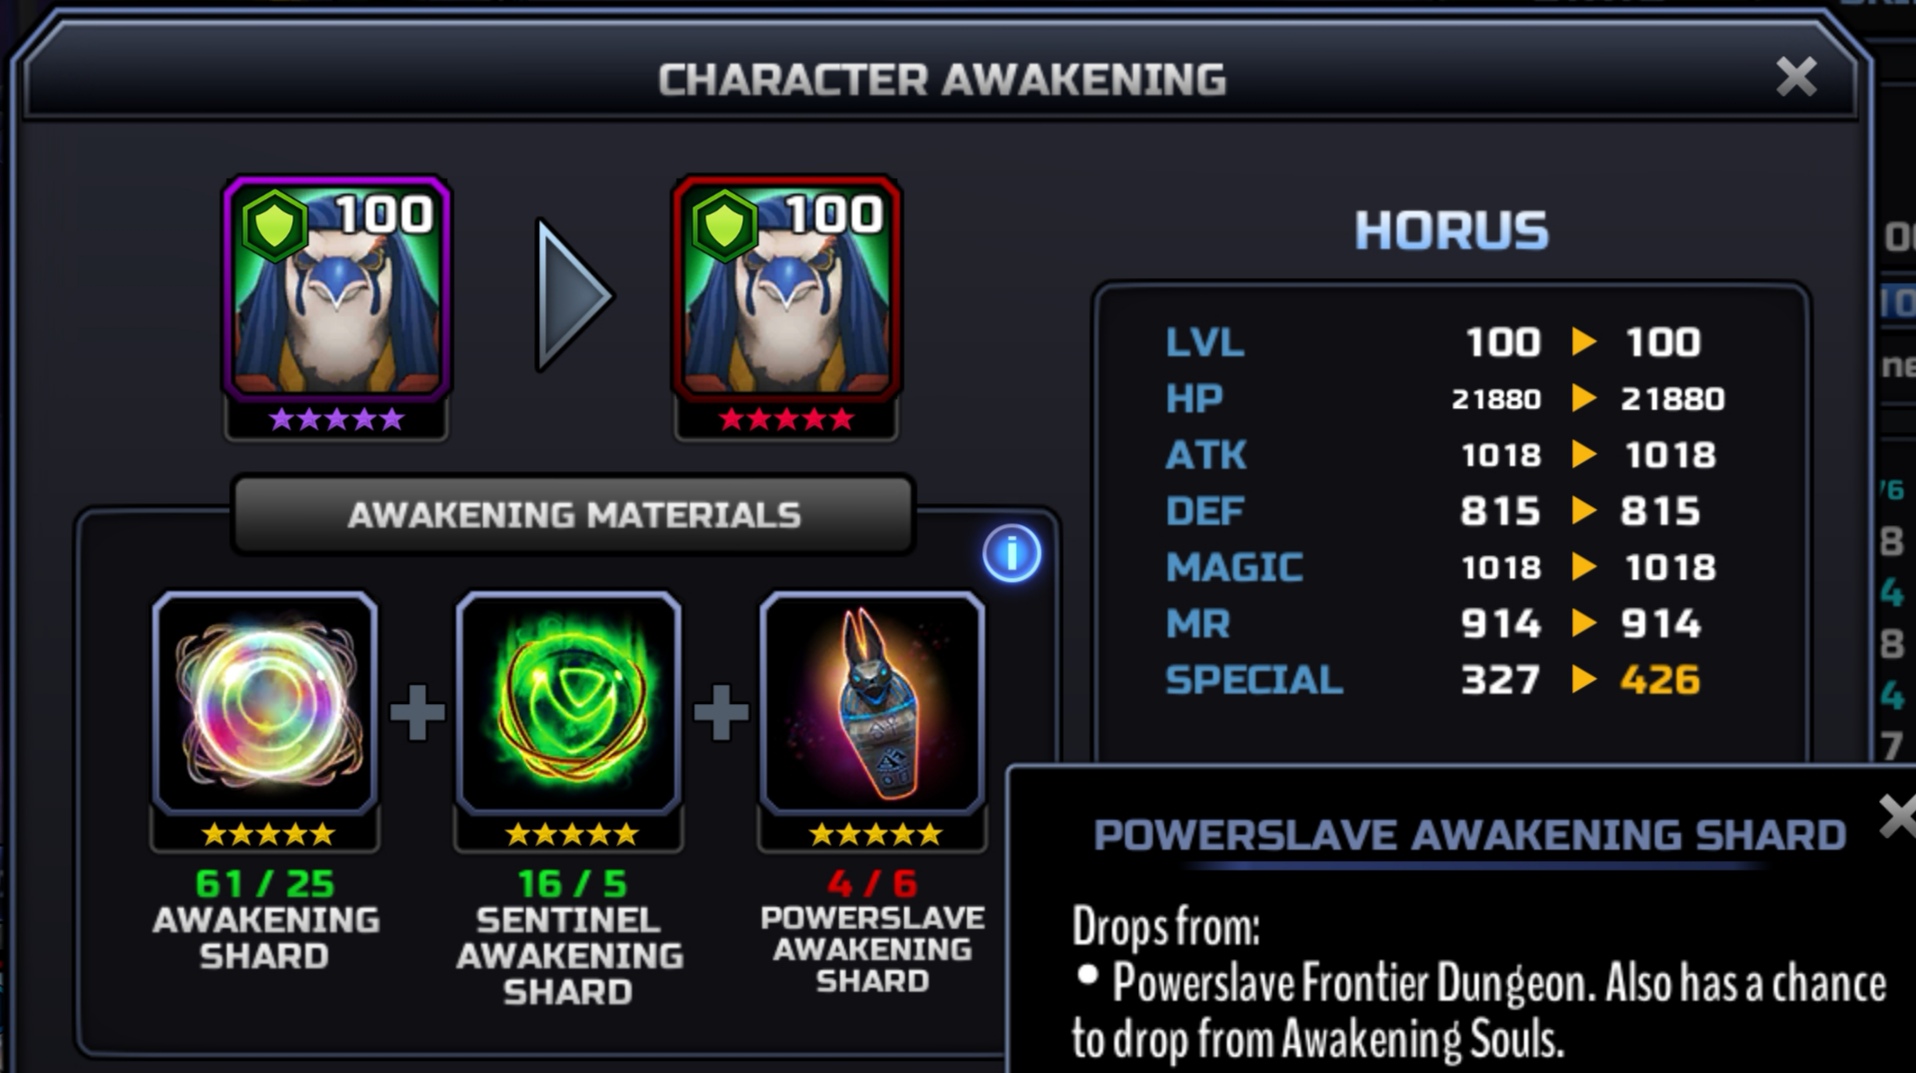Click the large arrow between the two portraits

pos(574,295)
